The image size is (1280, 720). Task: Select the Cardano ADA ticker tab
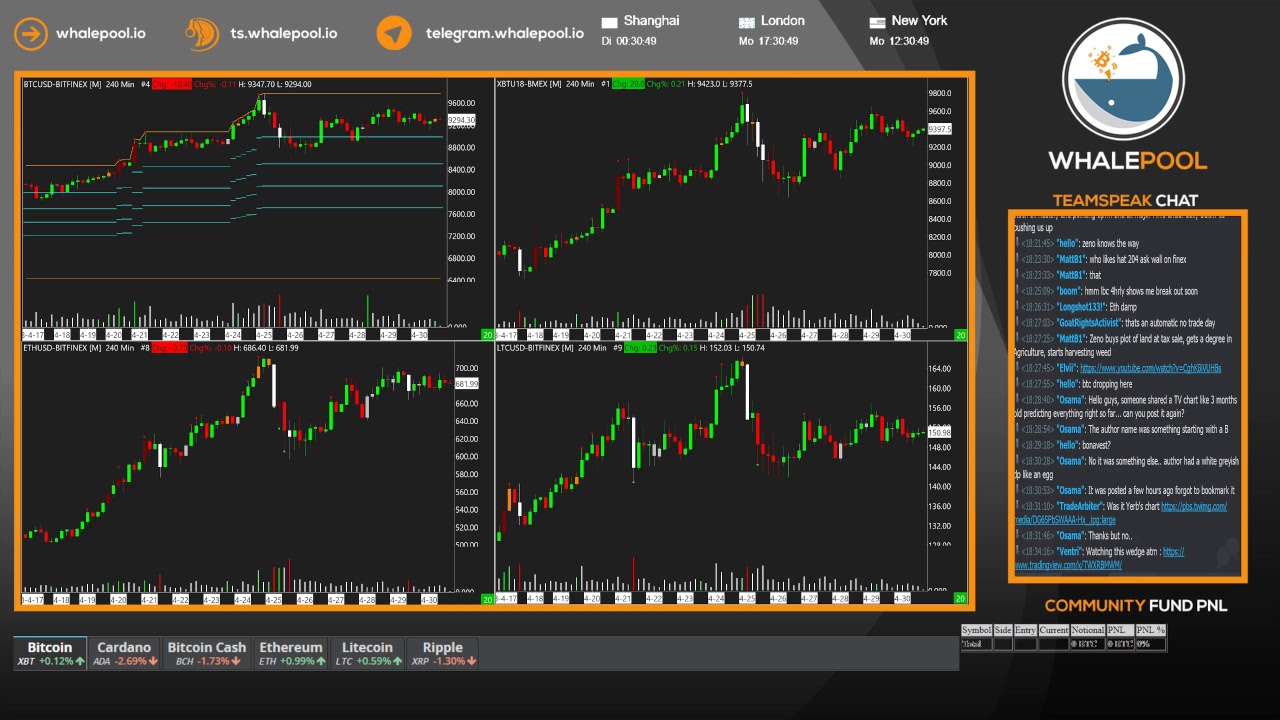click(x=124, y=653)
